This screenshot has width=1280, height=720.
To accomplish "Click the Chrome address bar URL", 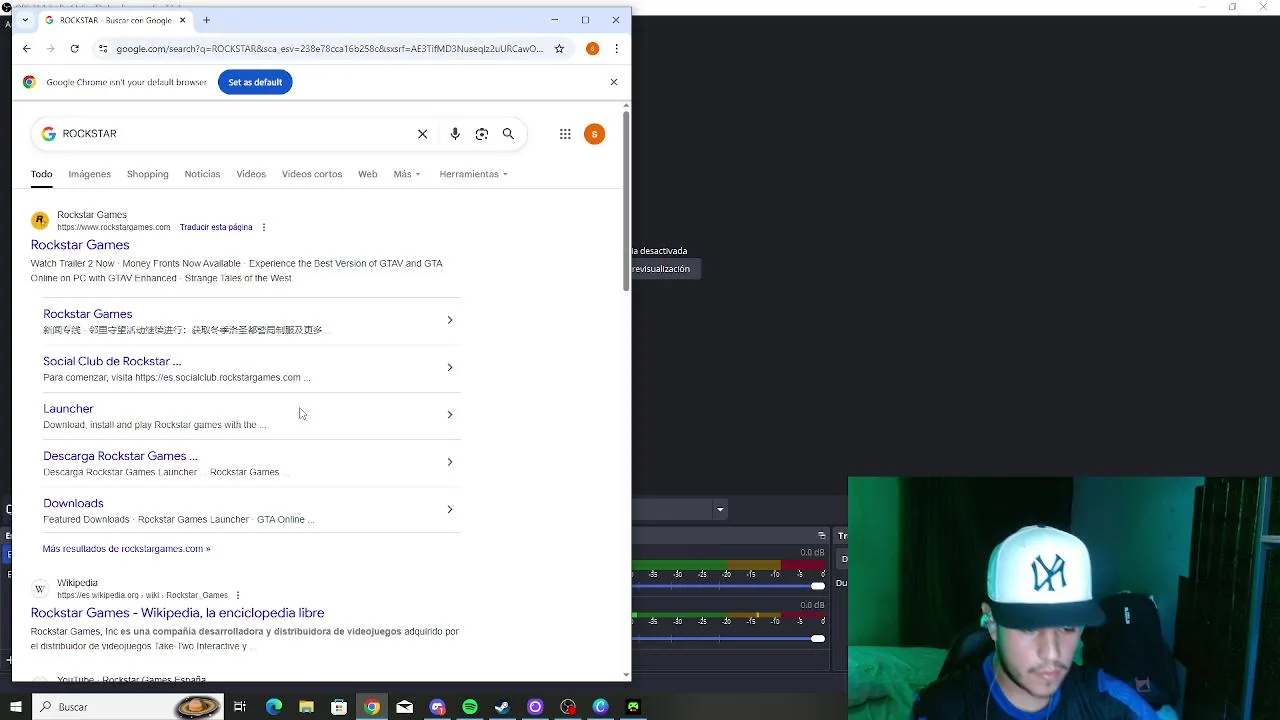I will 329,48.
